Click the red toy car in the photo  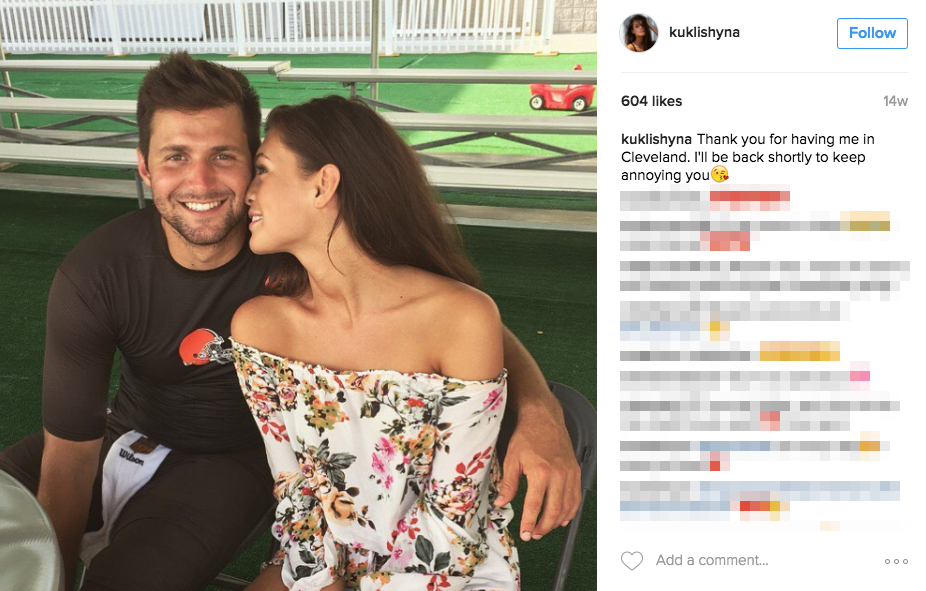tap(562, 95)
